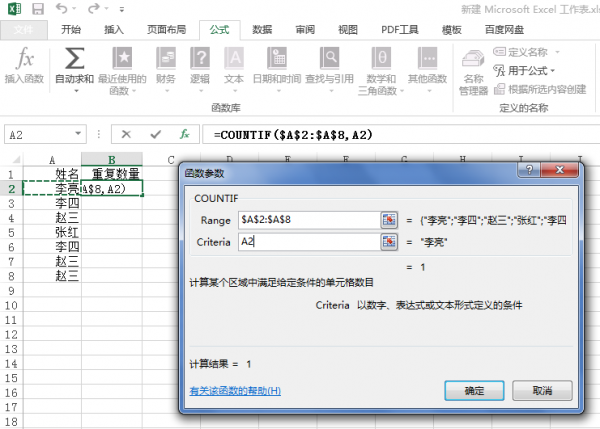Select the whole sheet via corner triangle
The height and width of the screenshot is (429, 600).
(16, 159)
